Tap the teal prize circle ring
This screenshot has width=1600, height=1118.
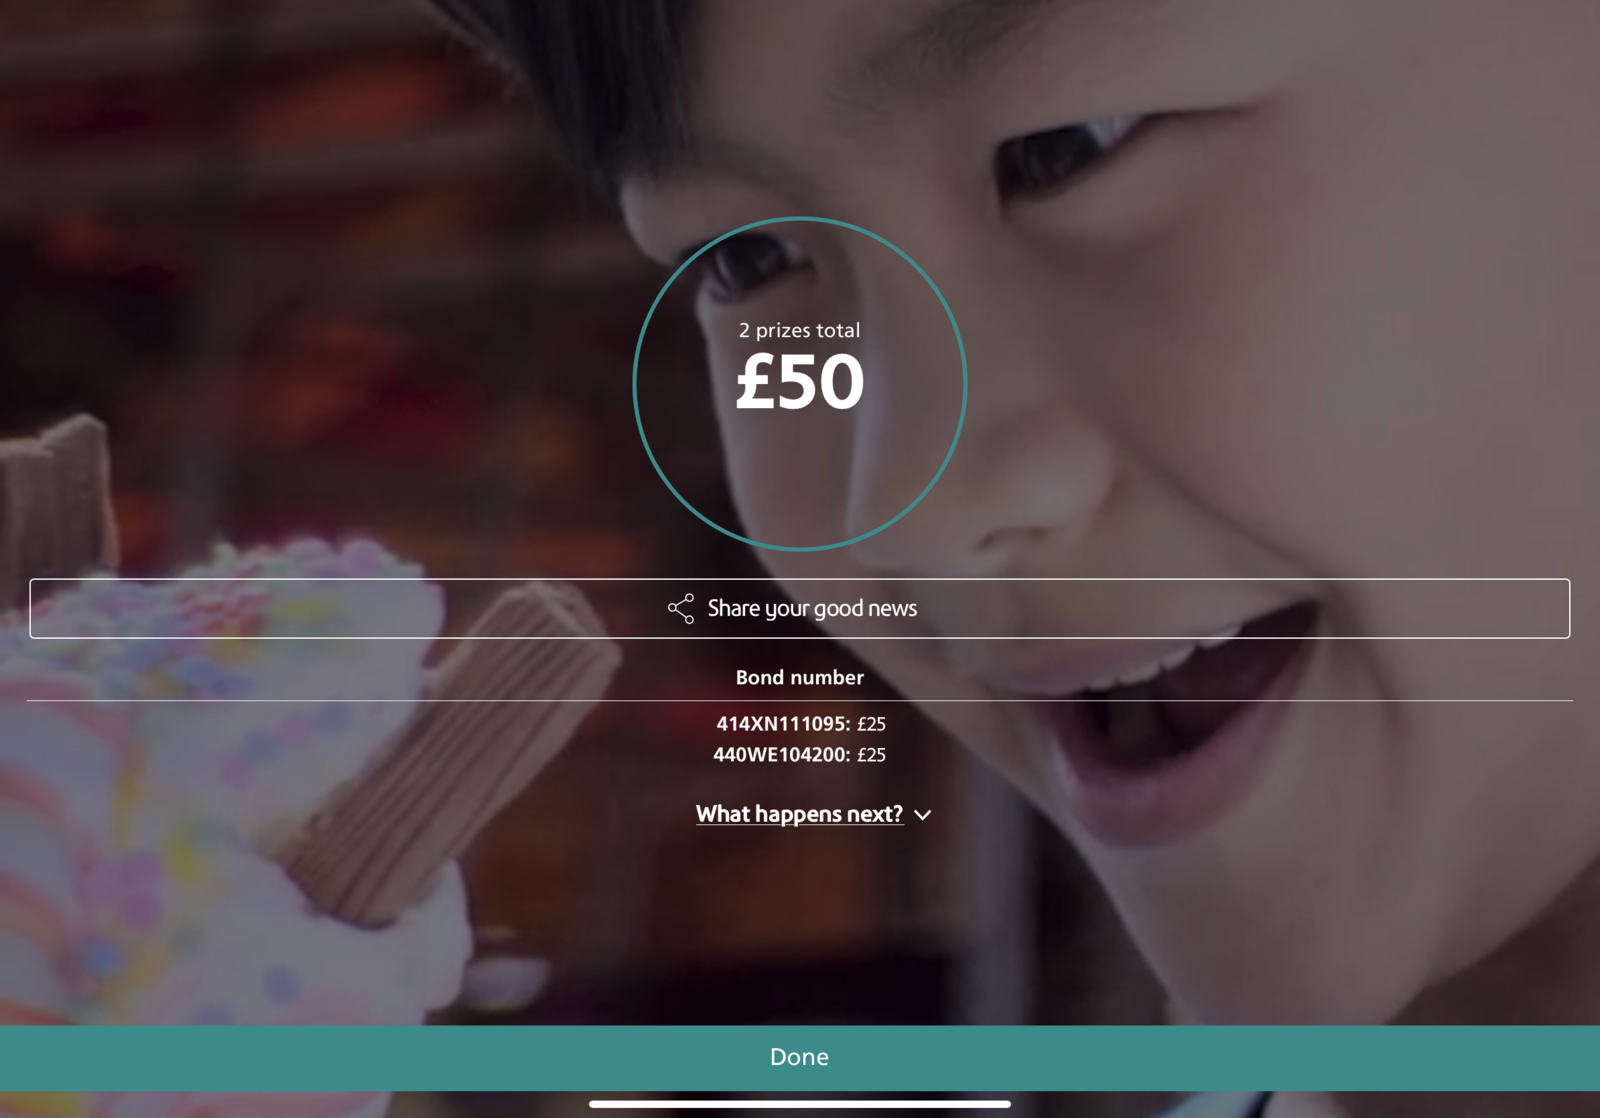click(x=800, y=219)
